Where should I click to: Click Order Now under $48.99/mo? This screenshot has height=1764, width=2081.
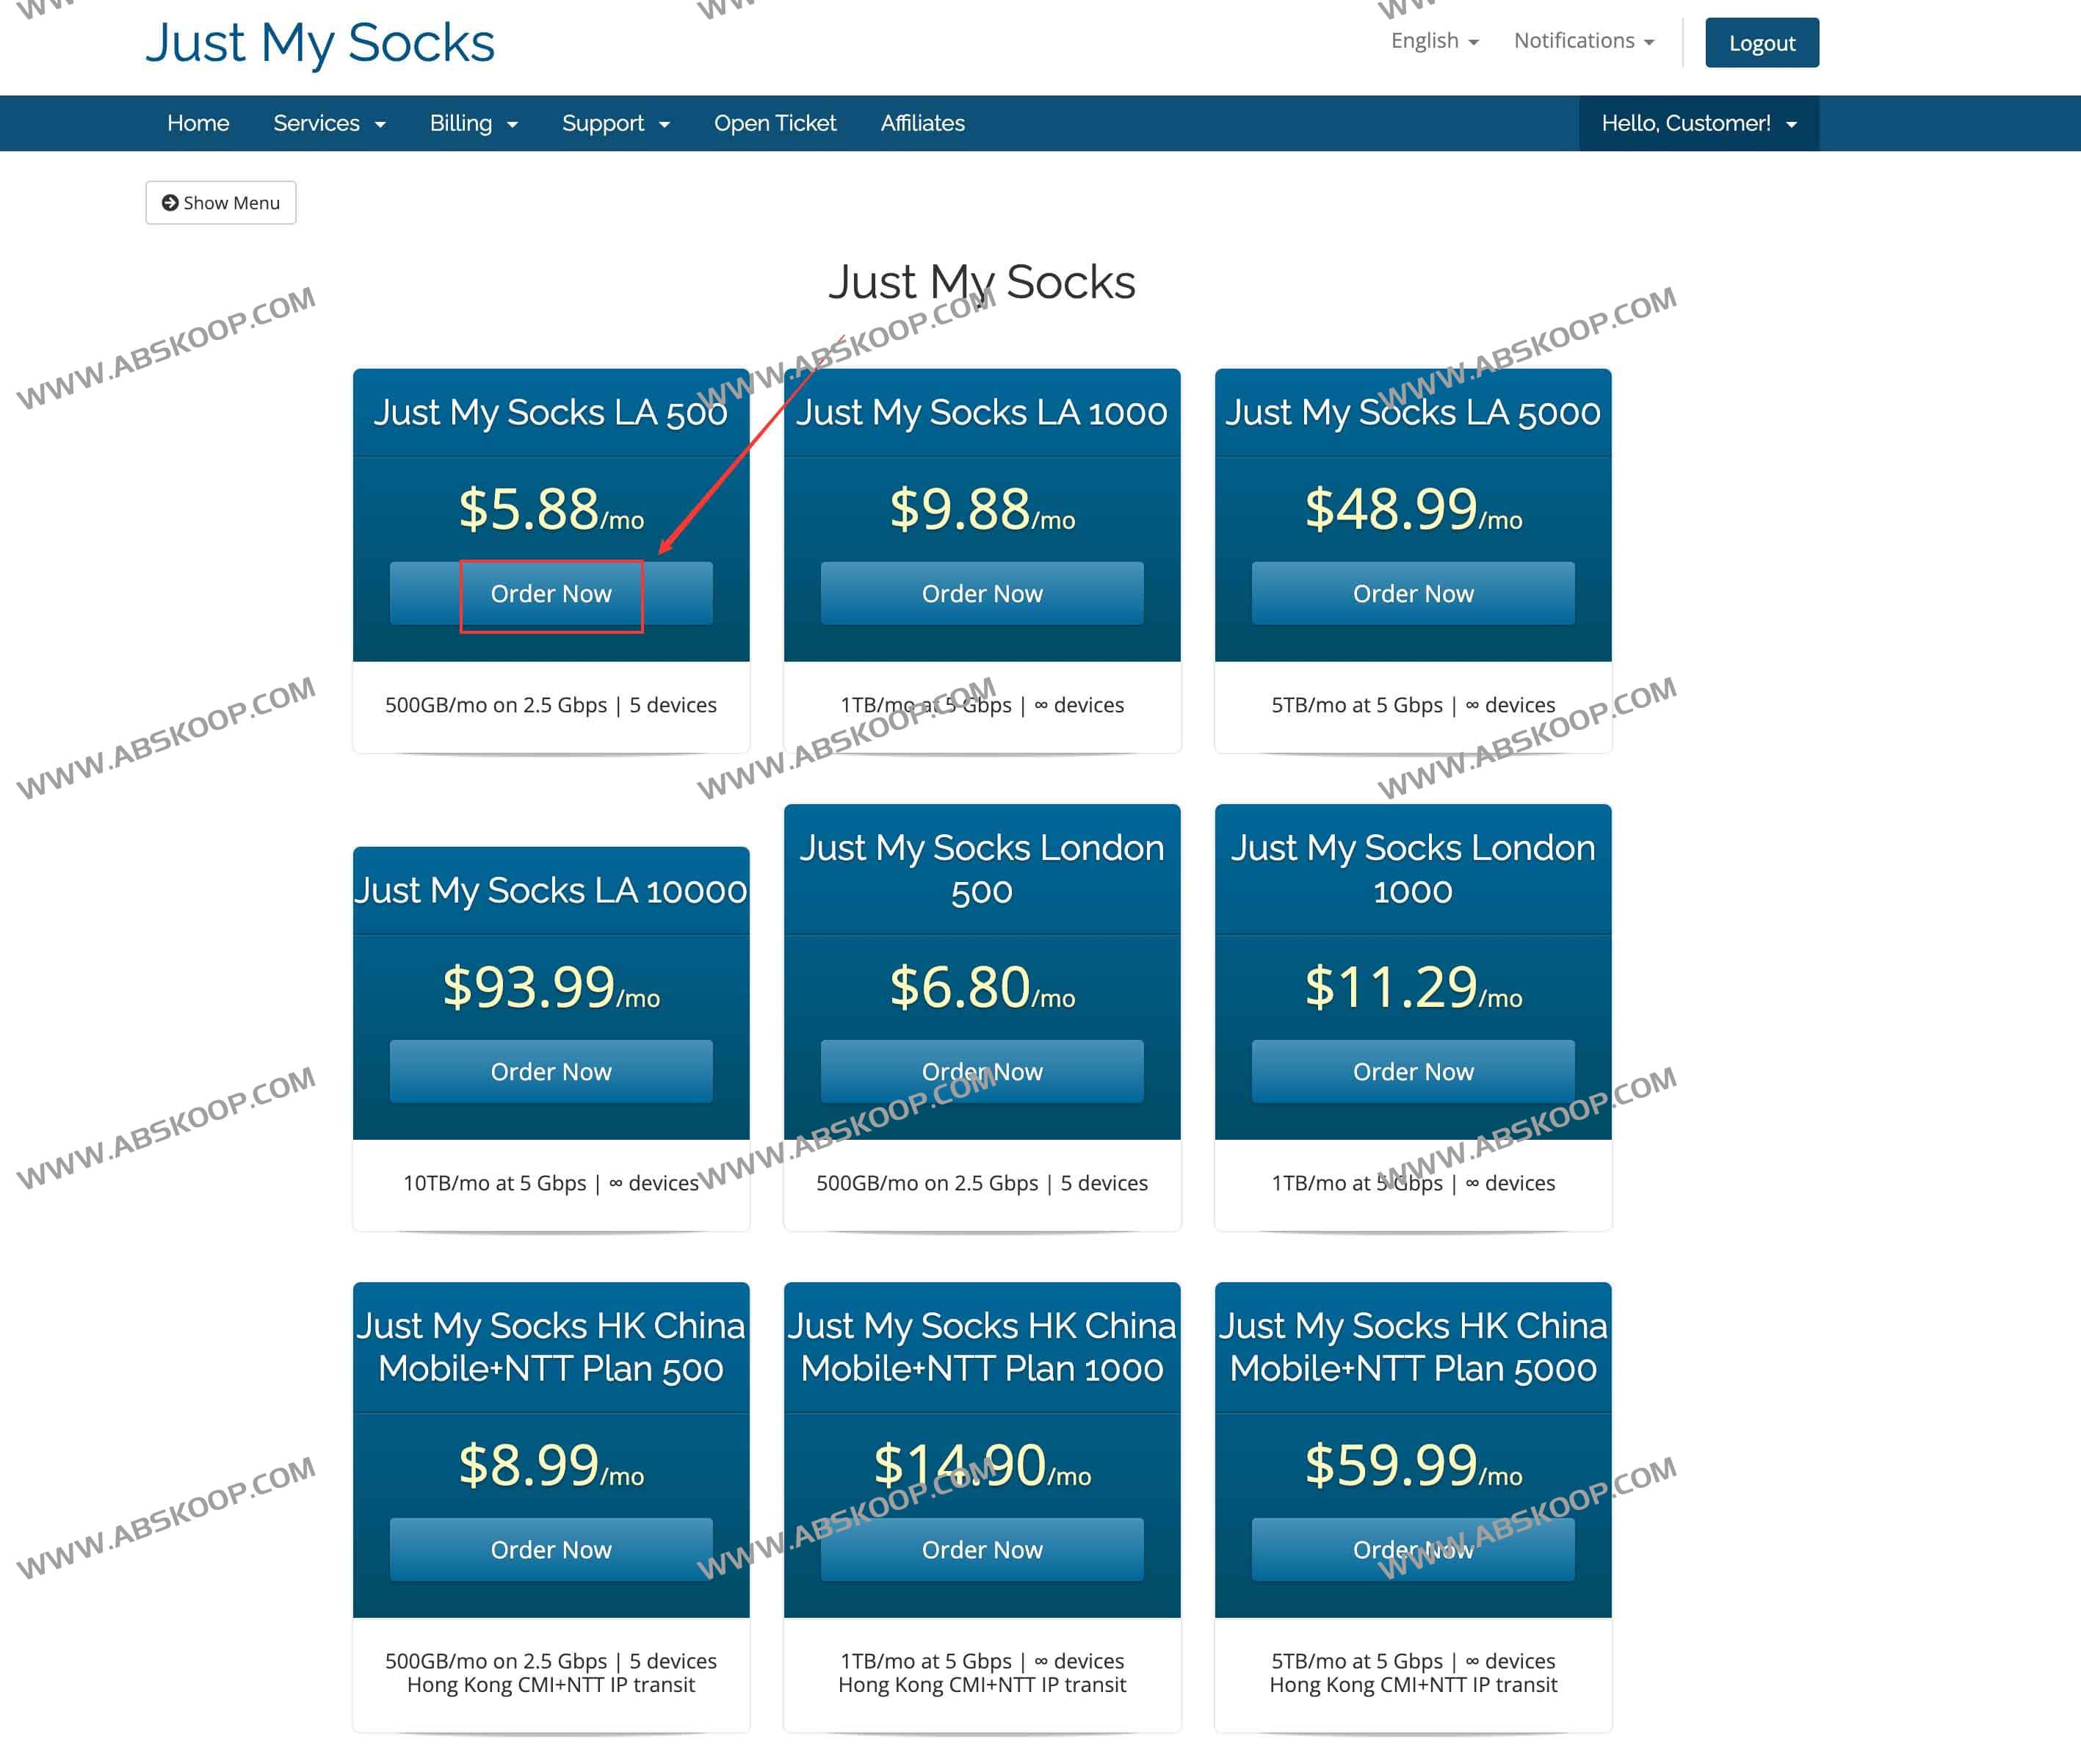1412,594
